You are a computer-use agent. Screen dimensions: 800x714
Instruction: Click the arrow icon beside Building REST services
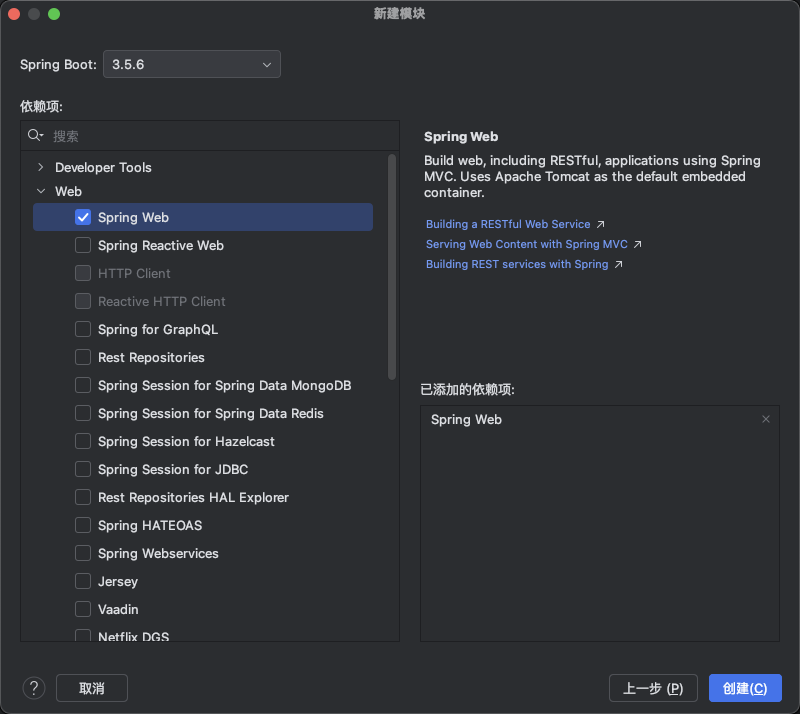click(618, 265)
